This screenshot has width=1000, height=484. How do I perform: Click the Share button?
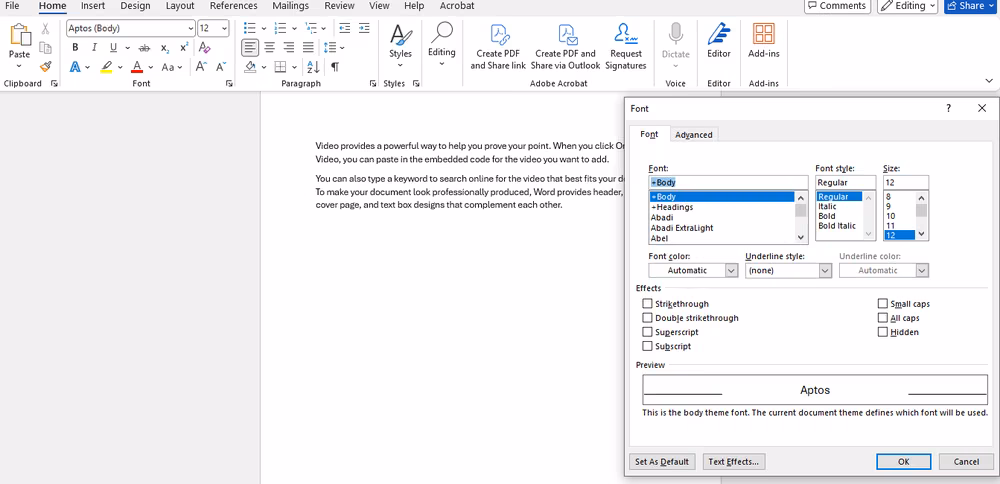pos(970,6)
